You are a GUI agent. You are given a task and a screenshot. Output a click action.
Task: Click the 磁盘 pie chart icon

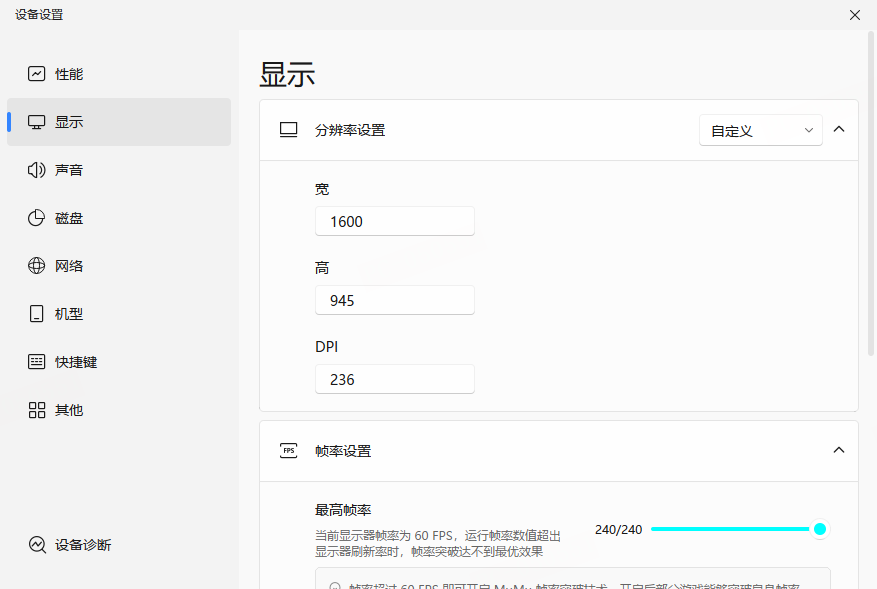pos(37,218)
